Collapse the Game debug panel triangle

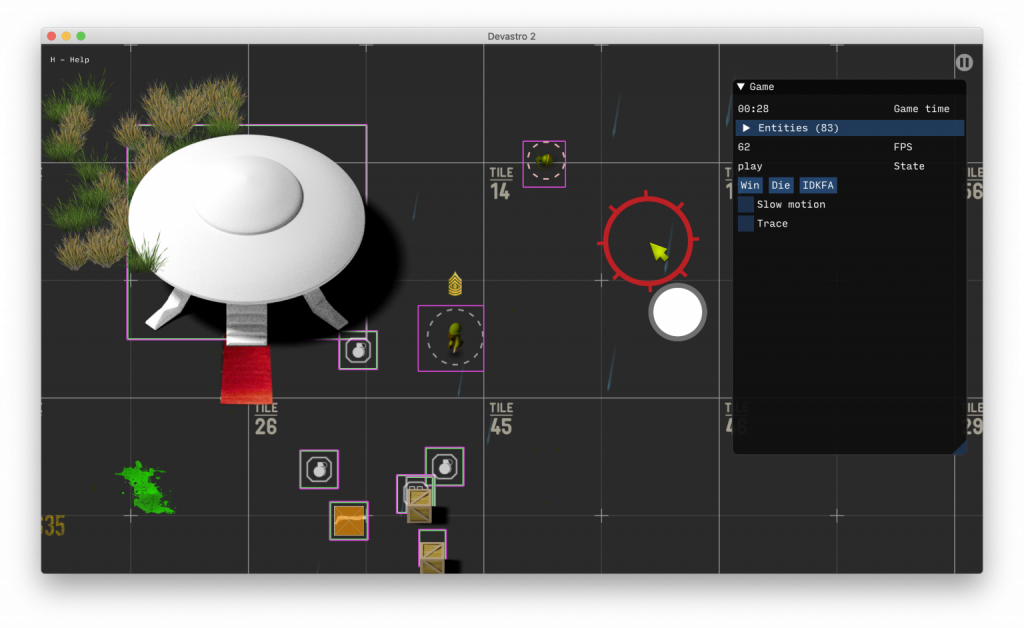pos(741,87)
